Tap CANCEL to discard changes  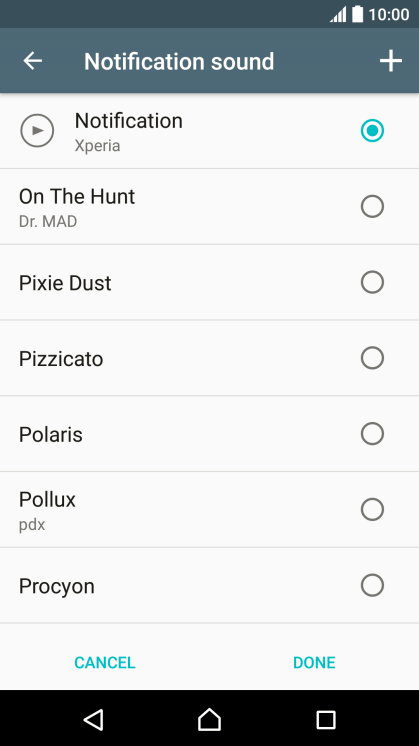[105, 662]
